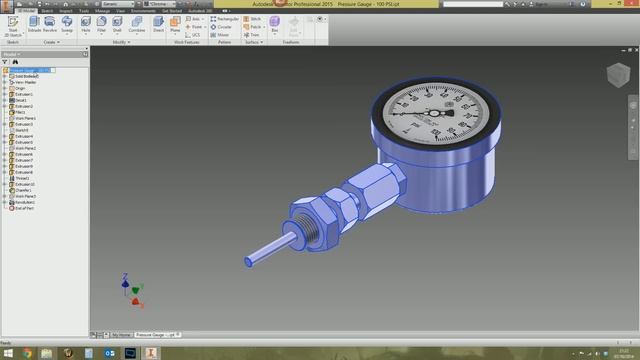
Task: Open Google Chrome from the taskbar
Action: click(x=27, y=353)
